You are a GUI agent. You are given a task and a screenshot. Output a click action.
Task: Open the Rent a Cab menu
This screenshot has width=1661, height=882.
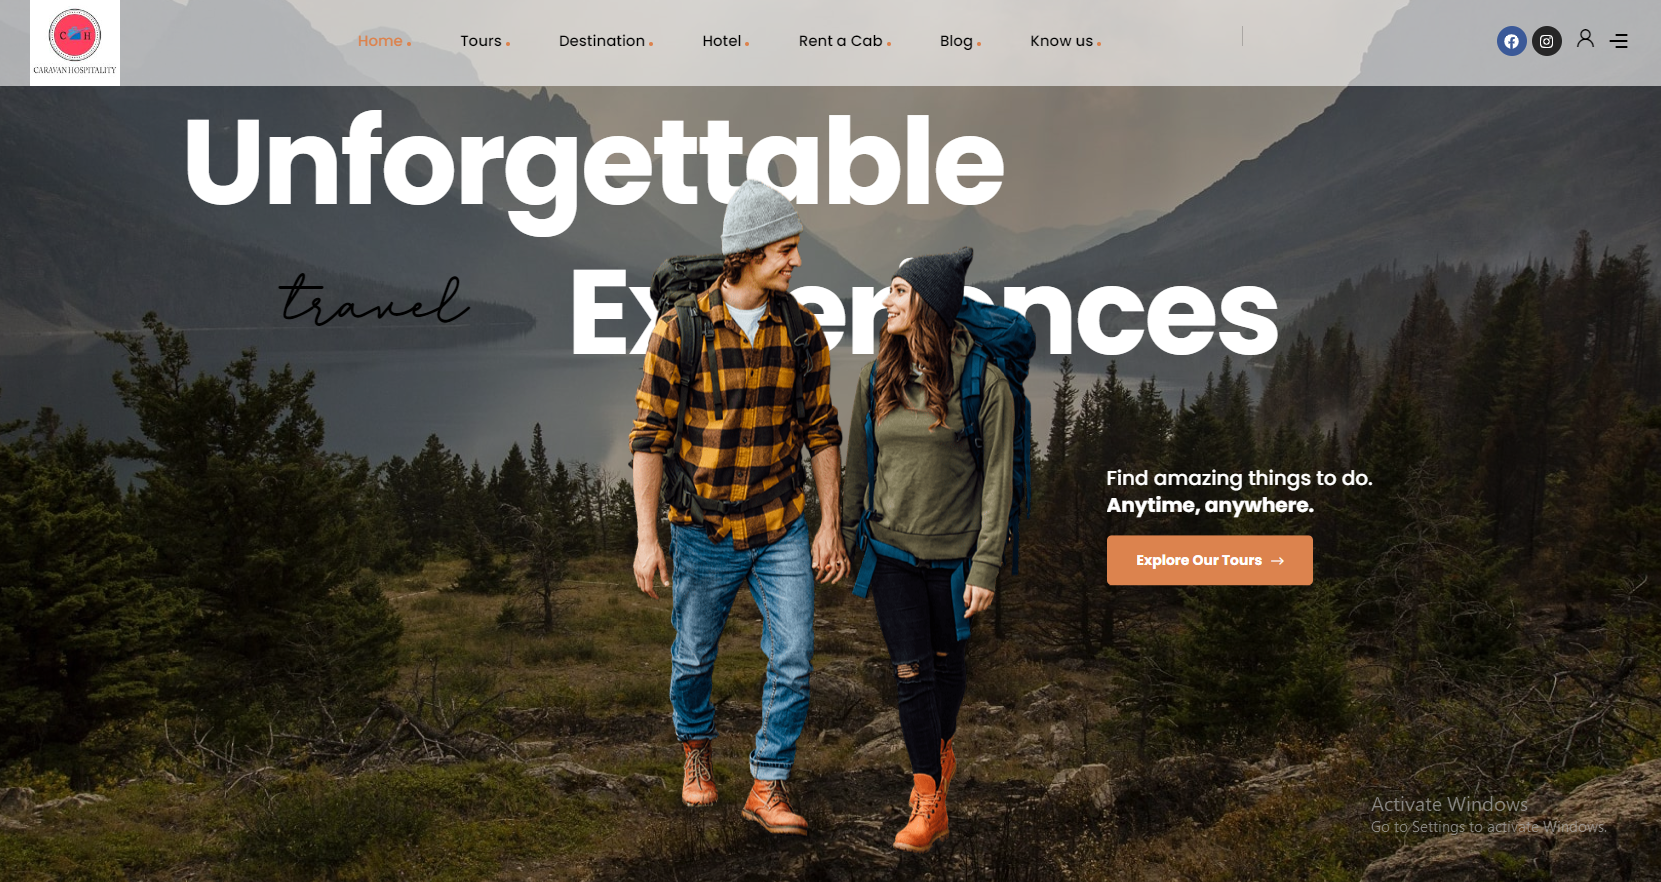coord(844,41)
